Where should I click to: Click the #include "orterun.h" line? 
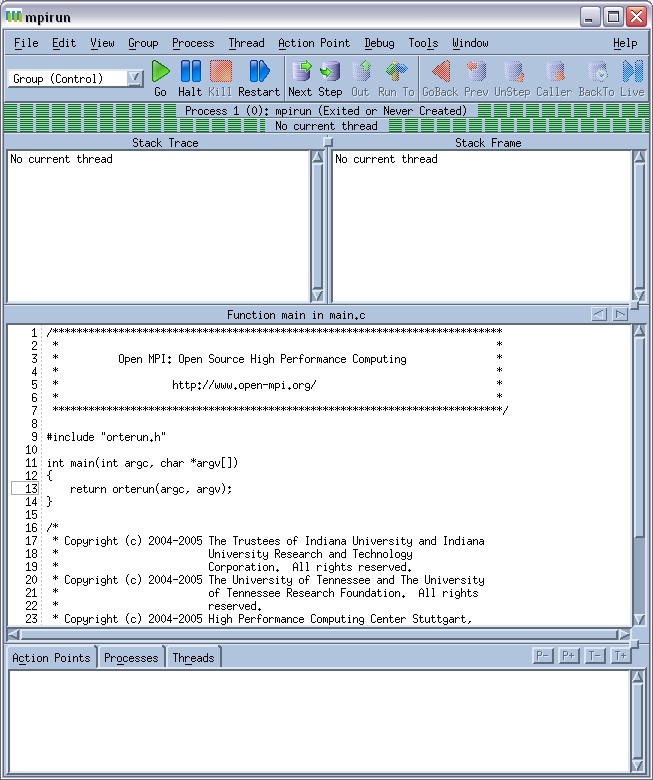(x=106, y=437)
